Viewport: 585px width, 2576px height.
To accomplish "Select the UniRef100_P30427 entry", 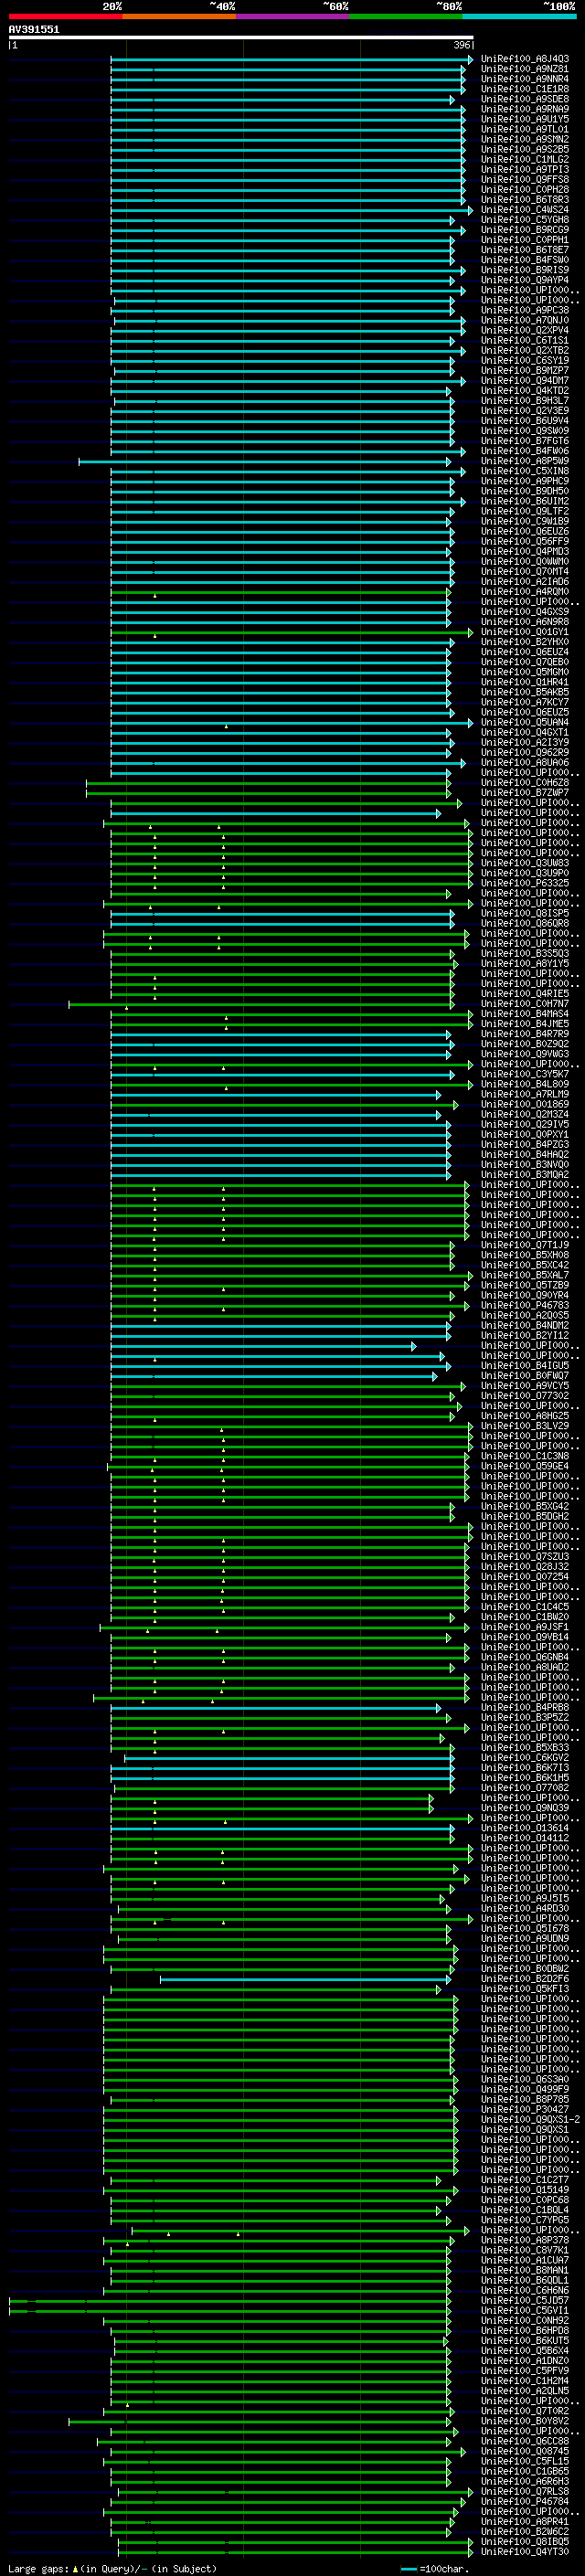I will (525, 2109).
